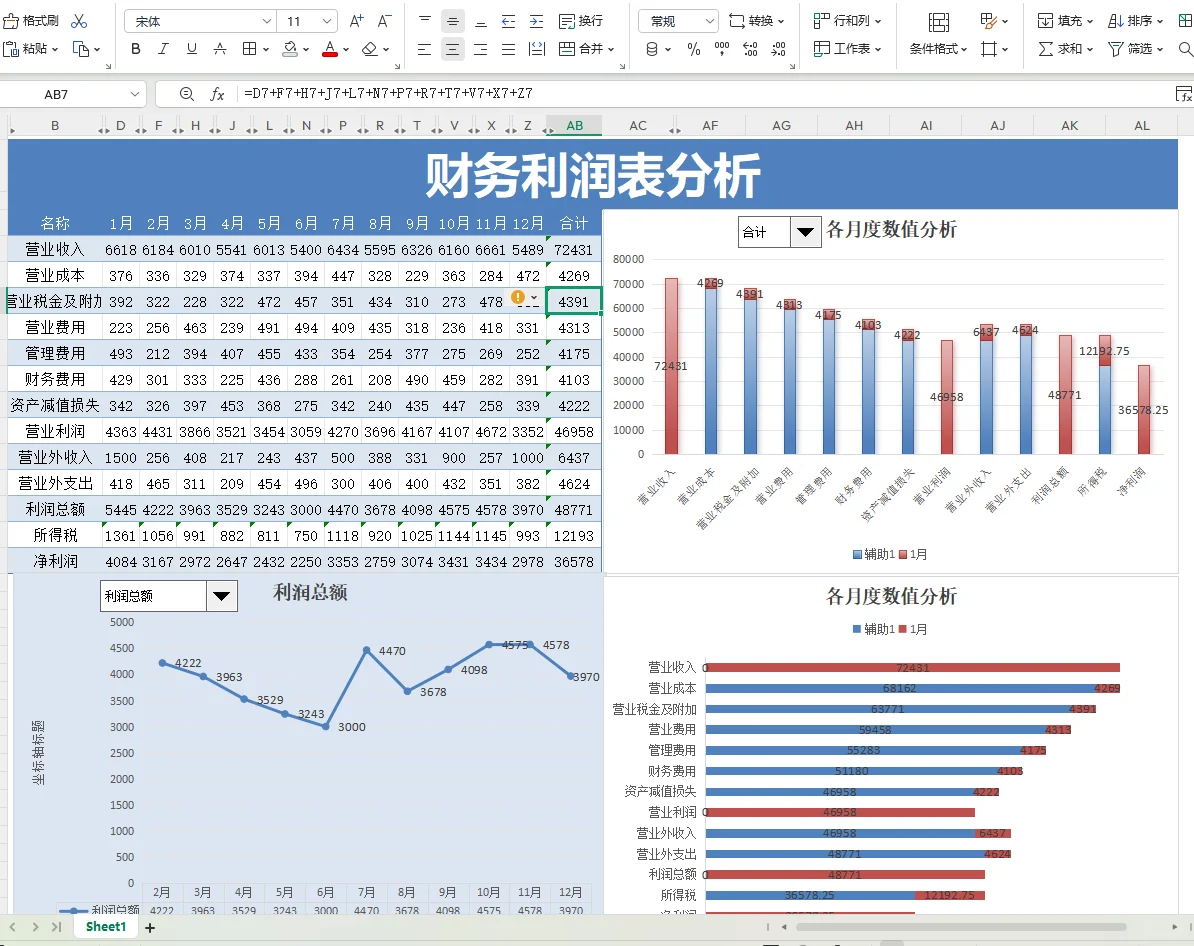Go to previous sheet arrow
The height and width of the screenshot is (946, 1194).
click(13, 927)
